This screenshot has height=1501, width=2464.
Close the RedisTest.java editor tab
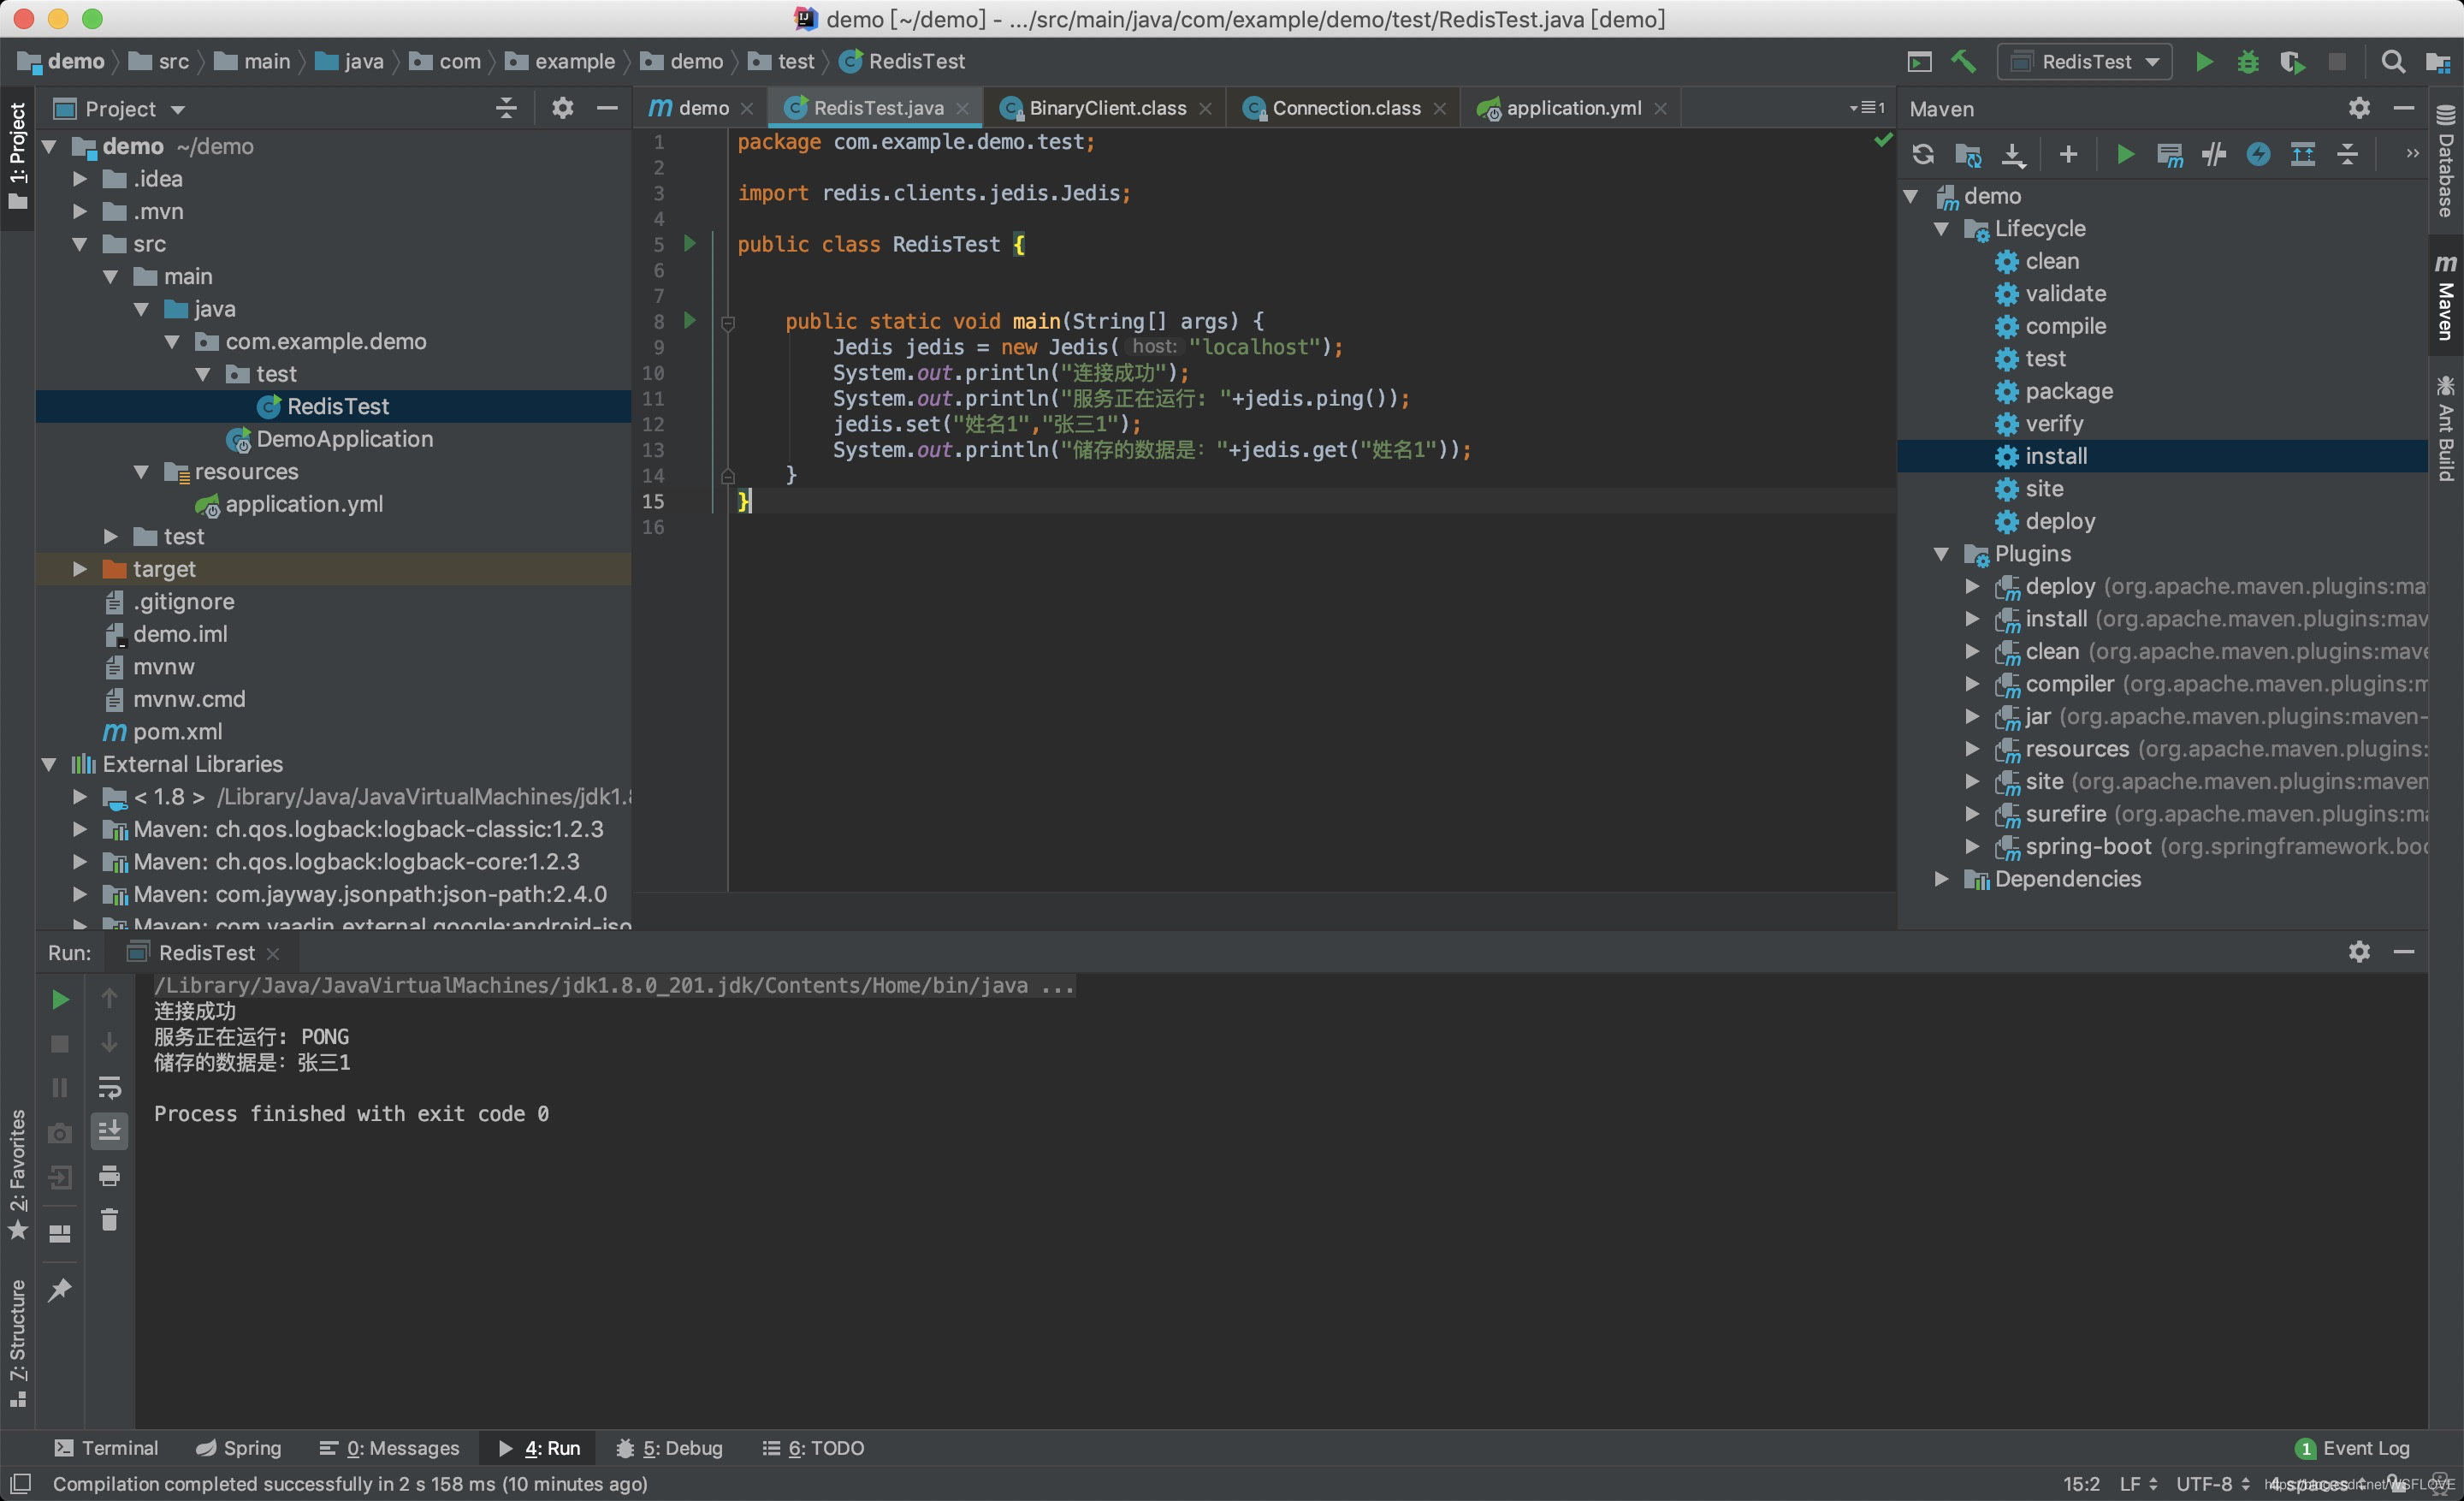tap(962, 109)
